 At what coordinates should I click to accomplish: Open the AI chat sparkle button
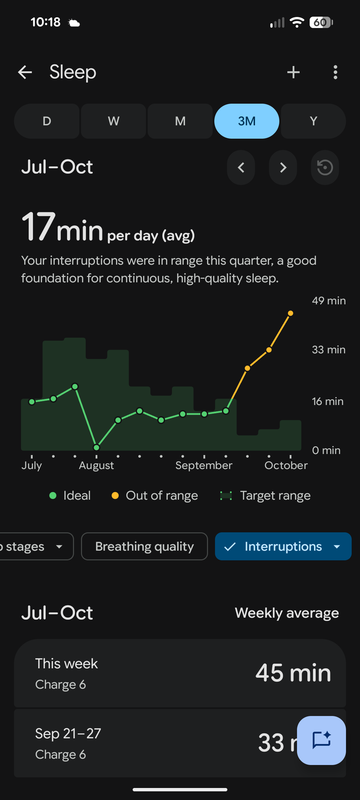pyautogui.click(x=321, y=740)
